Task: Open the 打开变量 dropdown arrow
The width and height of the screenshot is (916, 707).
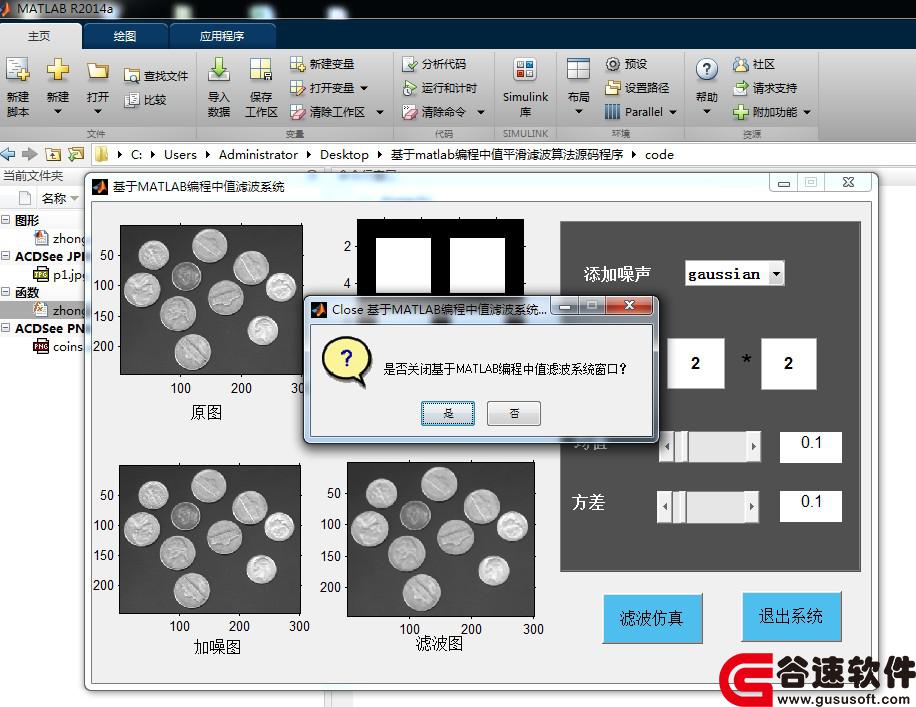Action: (364, 88)
